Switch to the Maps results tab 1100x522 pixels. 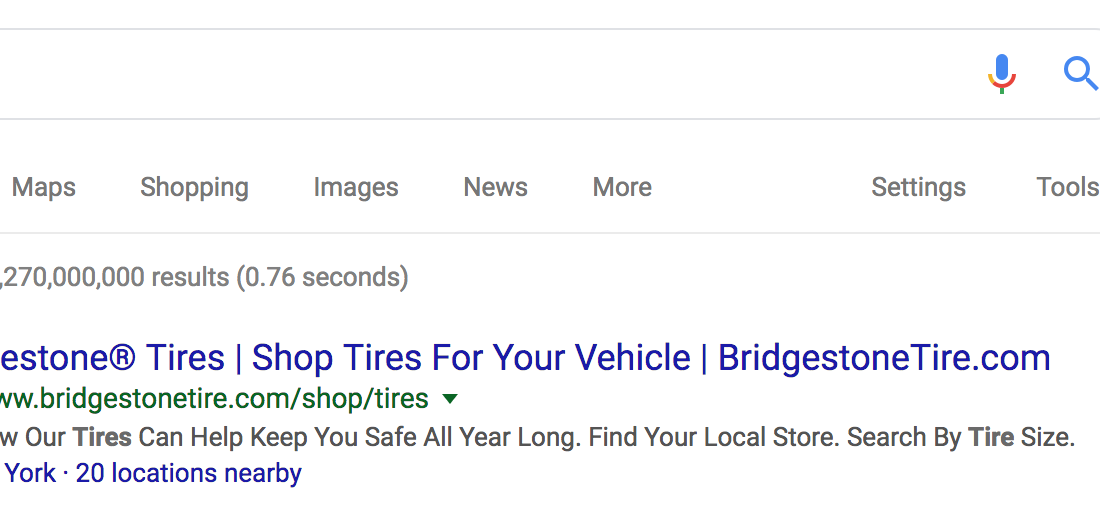tap(43, 187)
